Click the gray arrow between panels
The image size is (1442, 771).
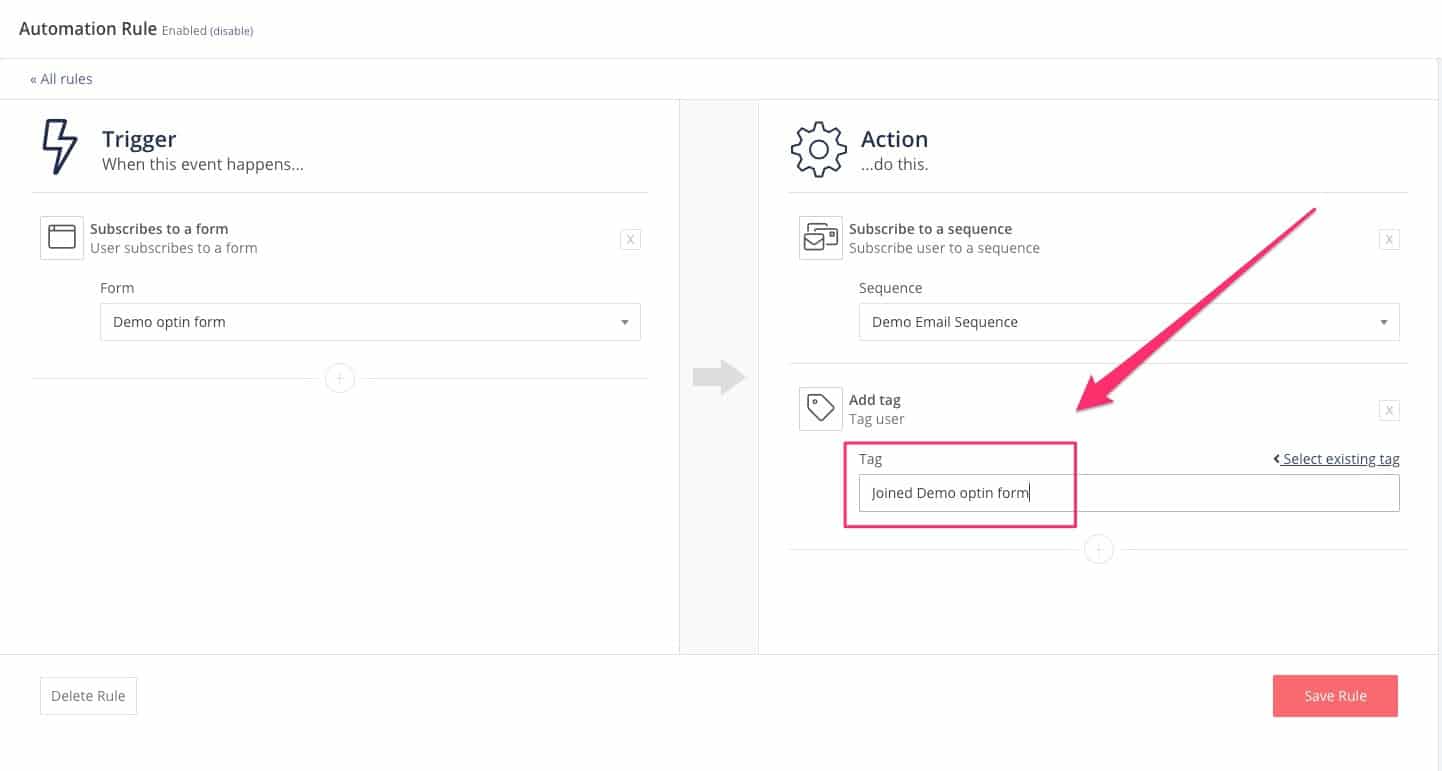pyautogui.click(x=719, y=378)
